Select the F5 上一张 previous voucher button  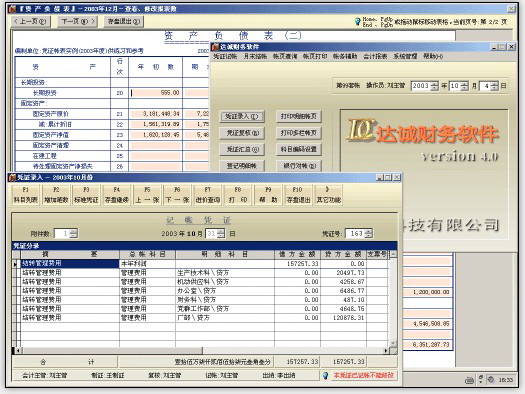pyautogui.click(x=147, y=194)
